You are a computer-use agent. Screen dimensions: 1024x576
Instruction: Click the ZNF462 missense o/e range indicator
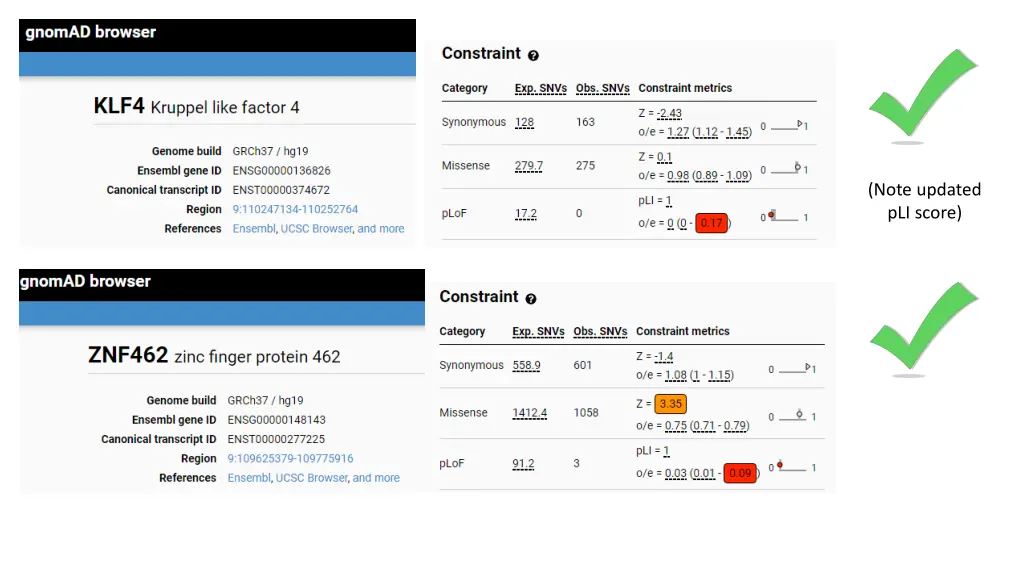click(792, 416)
